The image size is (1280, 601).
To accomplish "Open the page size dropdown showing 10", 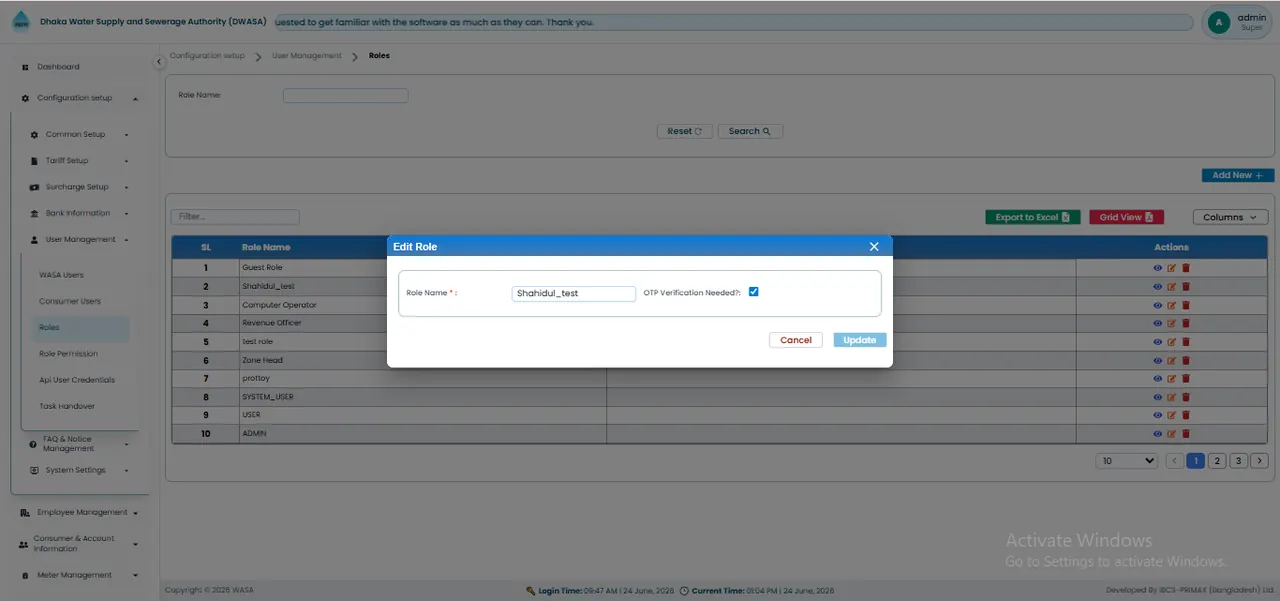I will pyautogui.click(x=1127, y=461).
